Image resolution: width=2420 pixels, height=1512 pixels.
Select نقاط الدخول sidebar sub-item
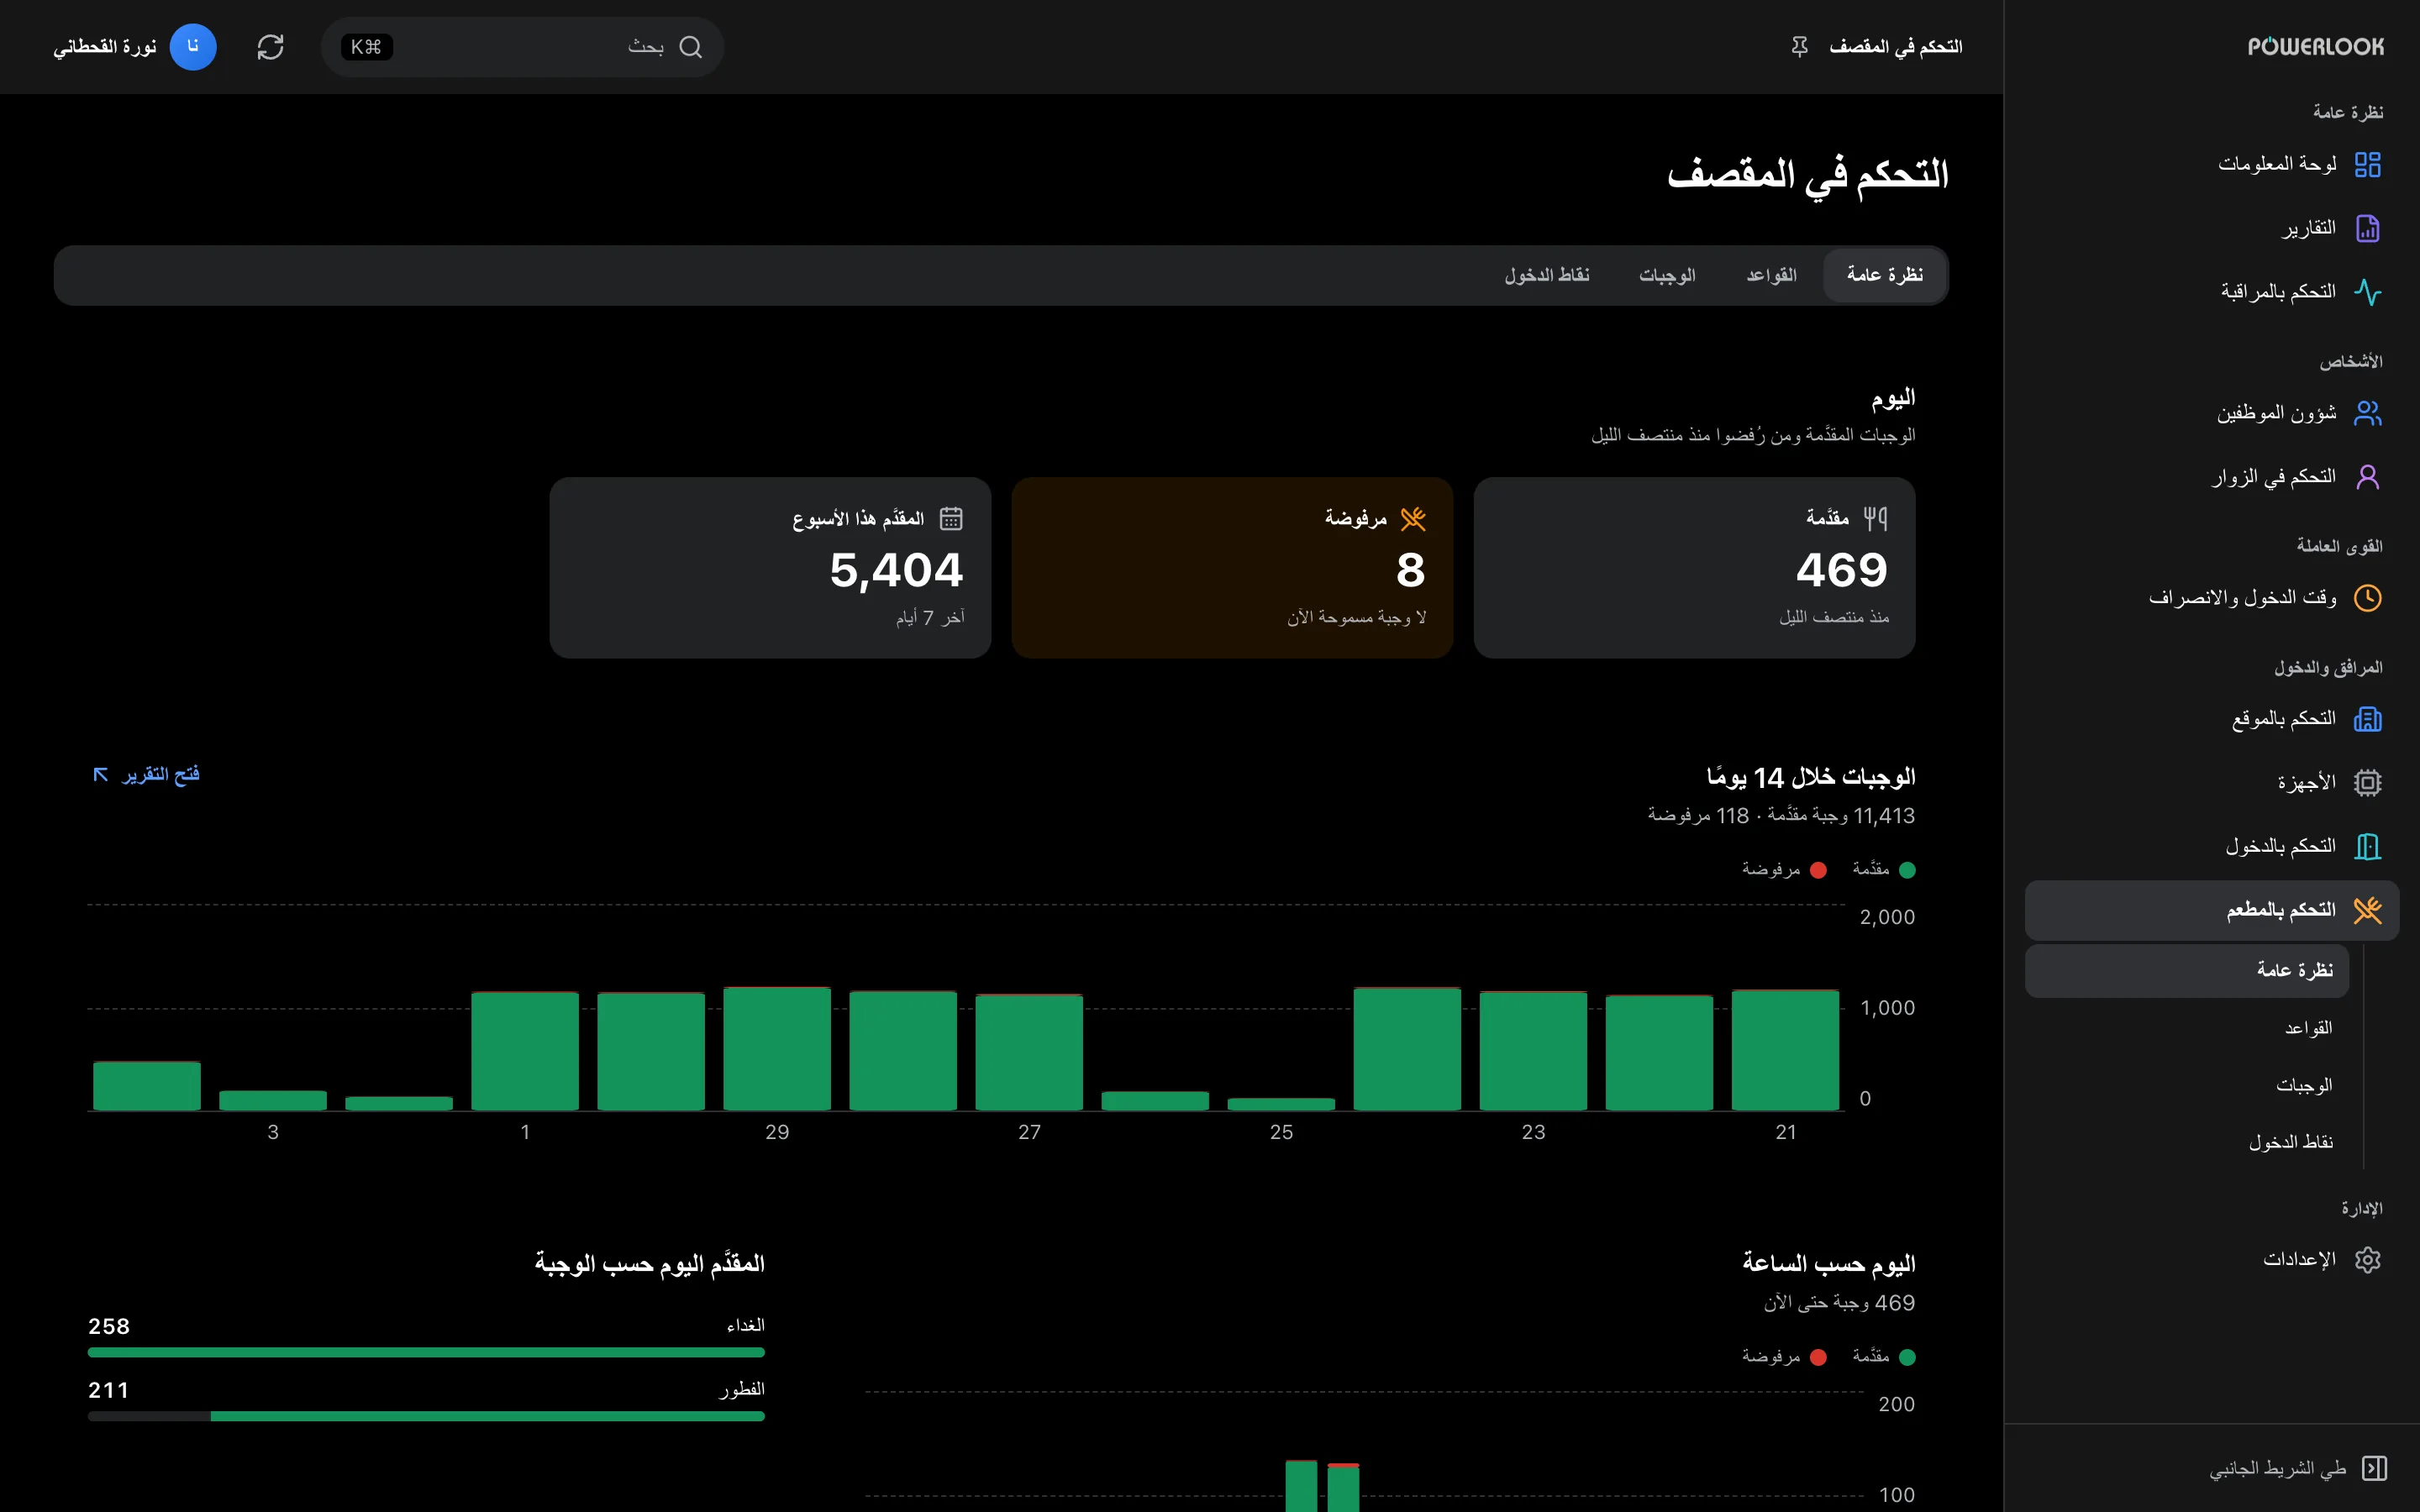pos(2187,1142)
